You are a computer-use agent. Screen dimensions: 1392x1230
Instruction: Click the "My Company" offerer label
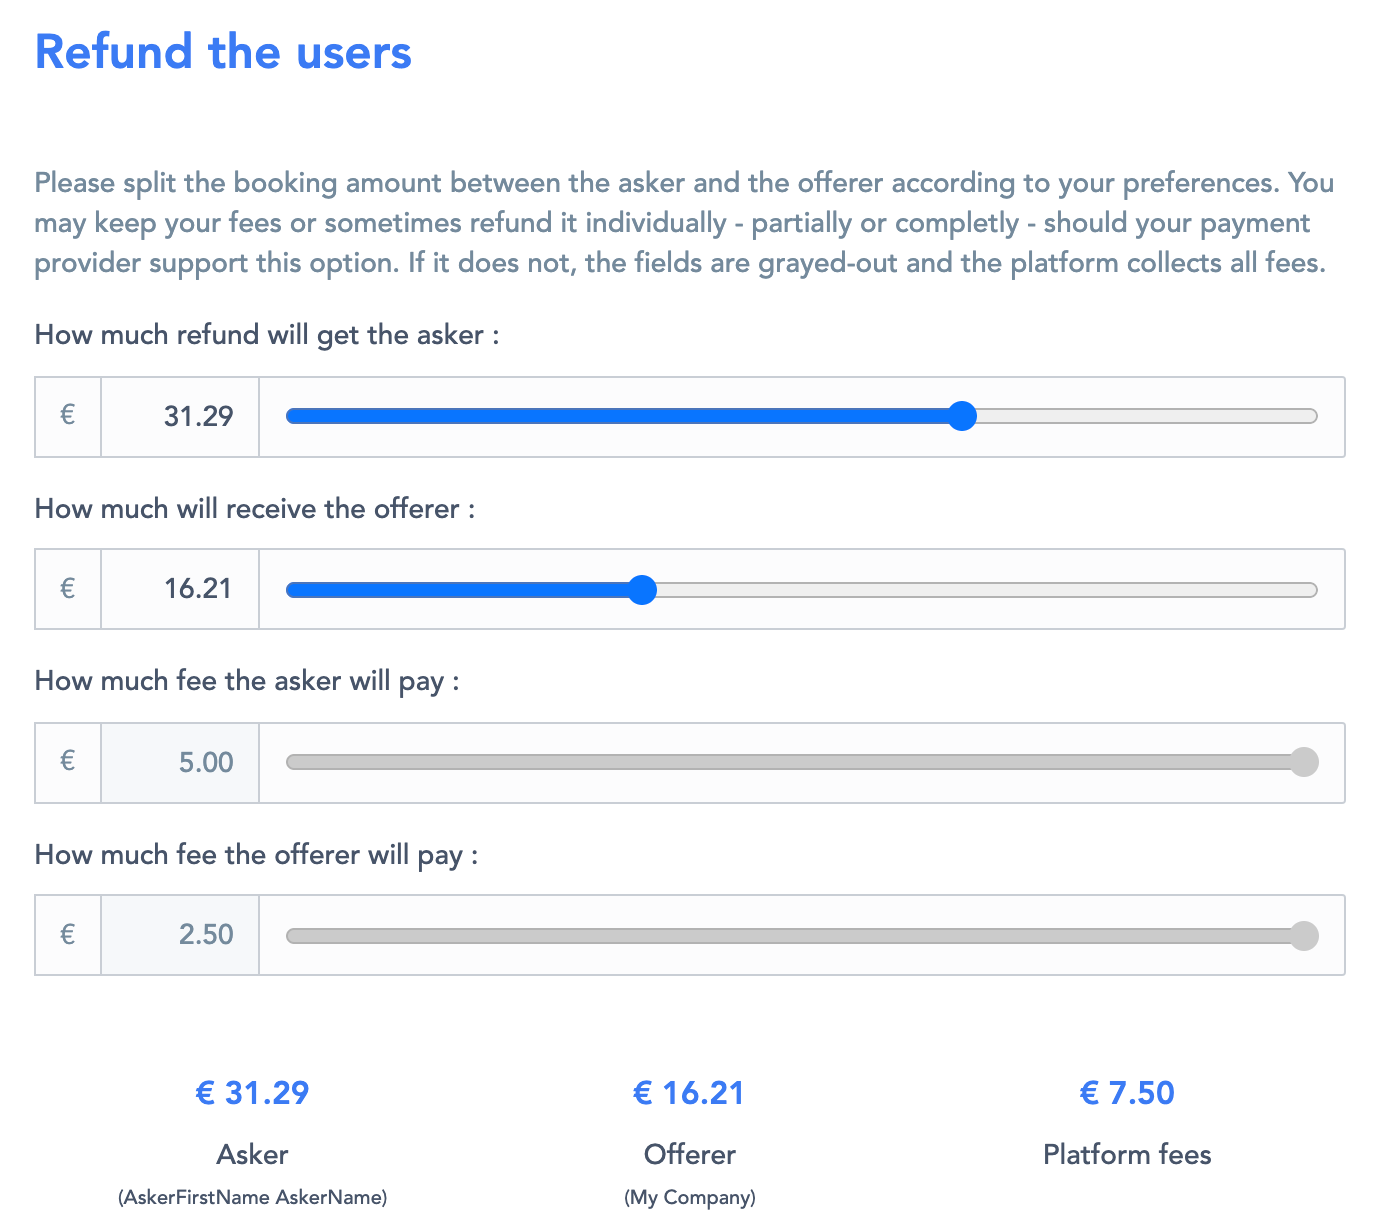[x=690, y=1197]
